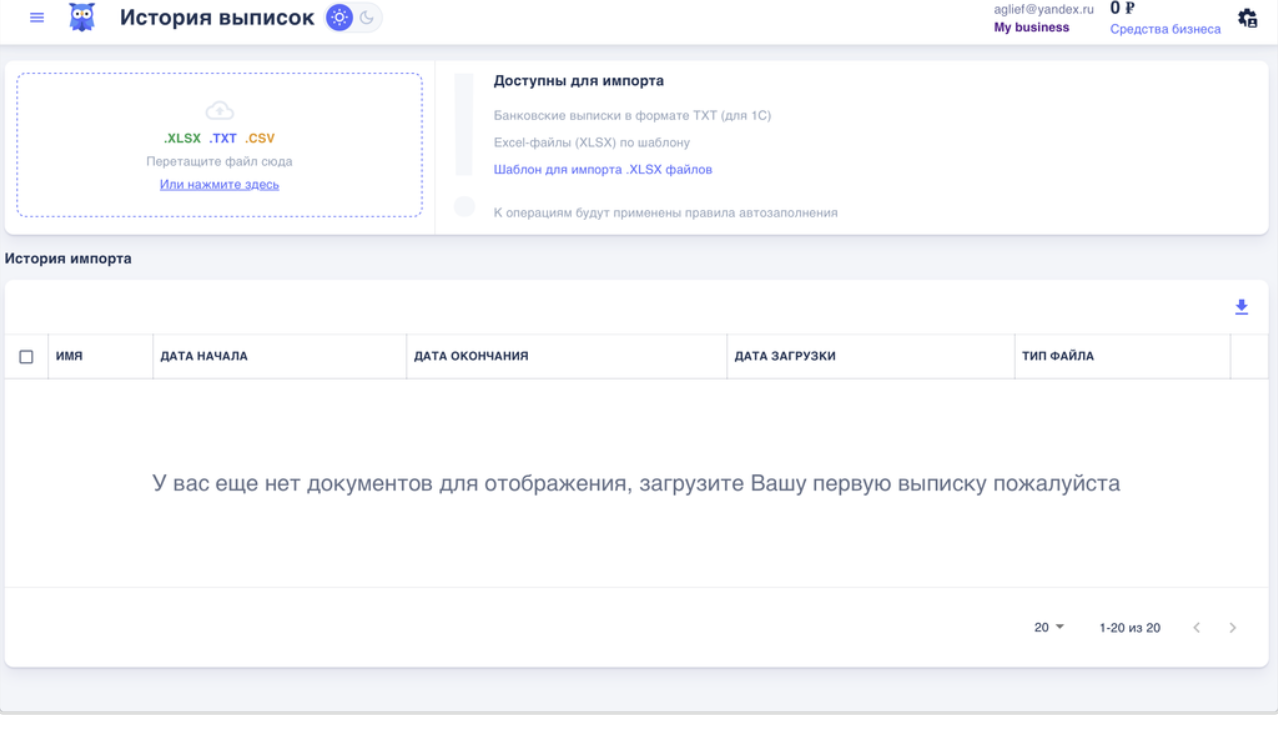
Task: Check the select-all checkbox in table header
Action: pyautogui.click(x=26, y=356)
